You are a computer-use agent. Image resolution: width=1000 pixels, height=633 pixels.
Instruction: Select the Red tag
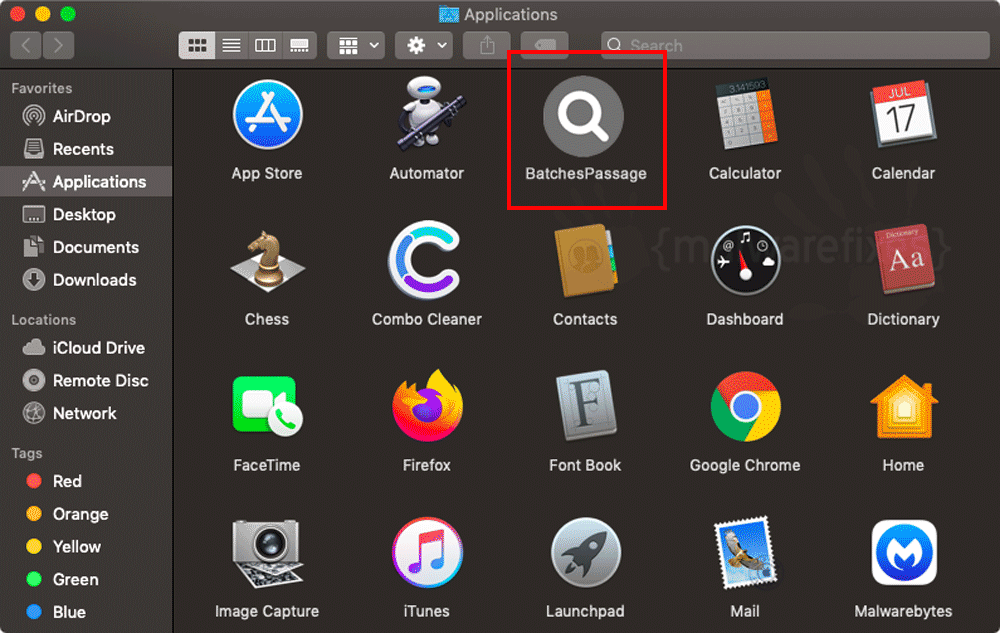(86, 481)
